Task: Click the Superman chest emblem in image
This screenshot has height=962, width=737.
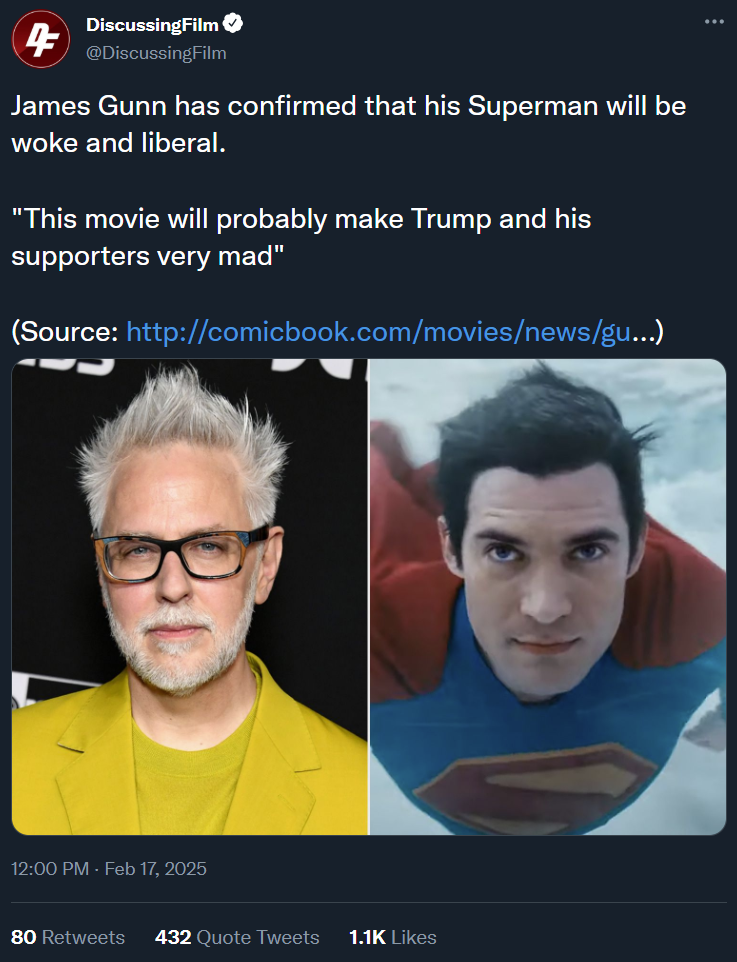Action: click(536, 785)
